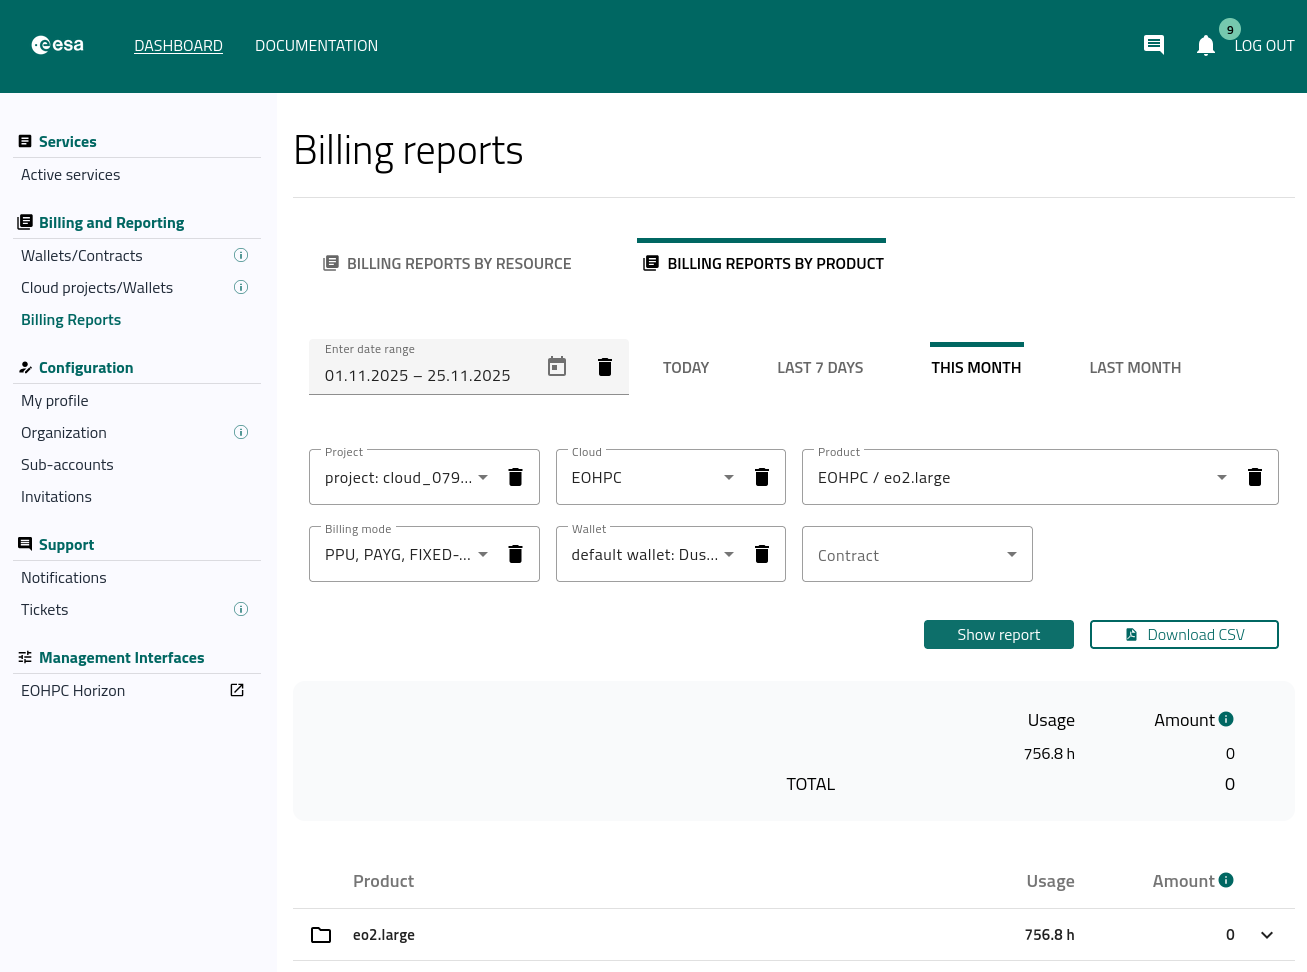Image resolution: width=1307 pixels, height=972 pixels.
Task: Expand the Project dropdown
Action: [x=483, y=477]
